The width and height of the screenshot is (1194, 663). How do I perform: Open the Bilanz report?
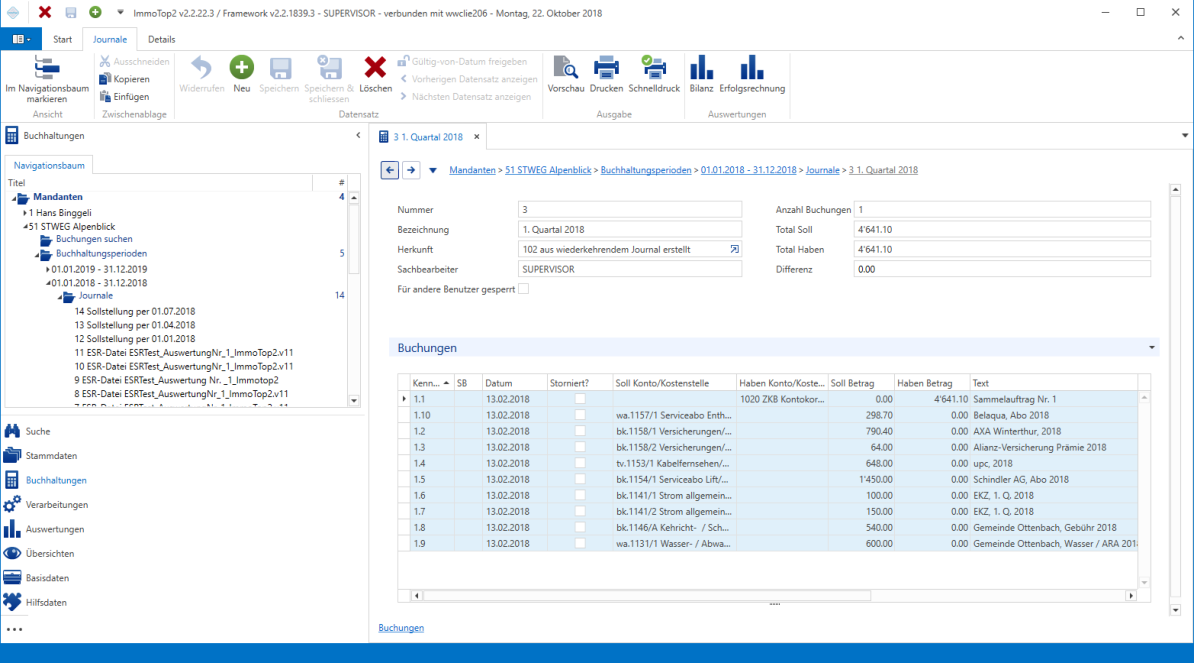click(x=701, y=68)
